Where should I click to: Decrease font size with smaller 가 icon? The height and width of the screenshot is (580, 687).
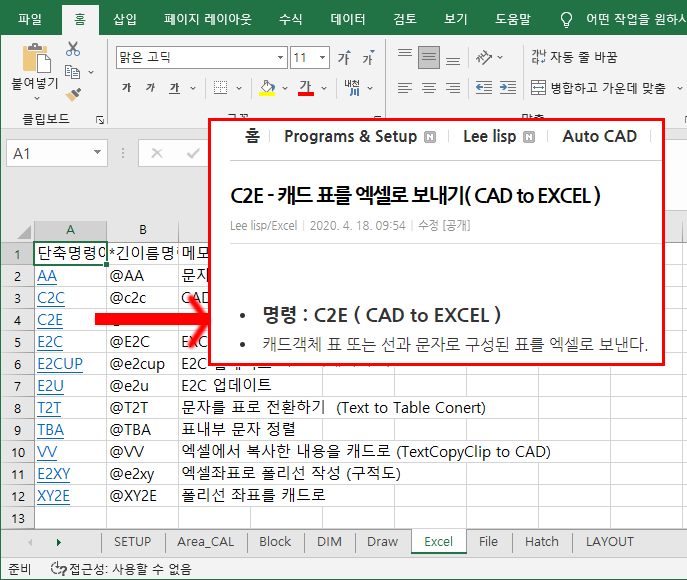[x=368, y=57]
